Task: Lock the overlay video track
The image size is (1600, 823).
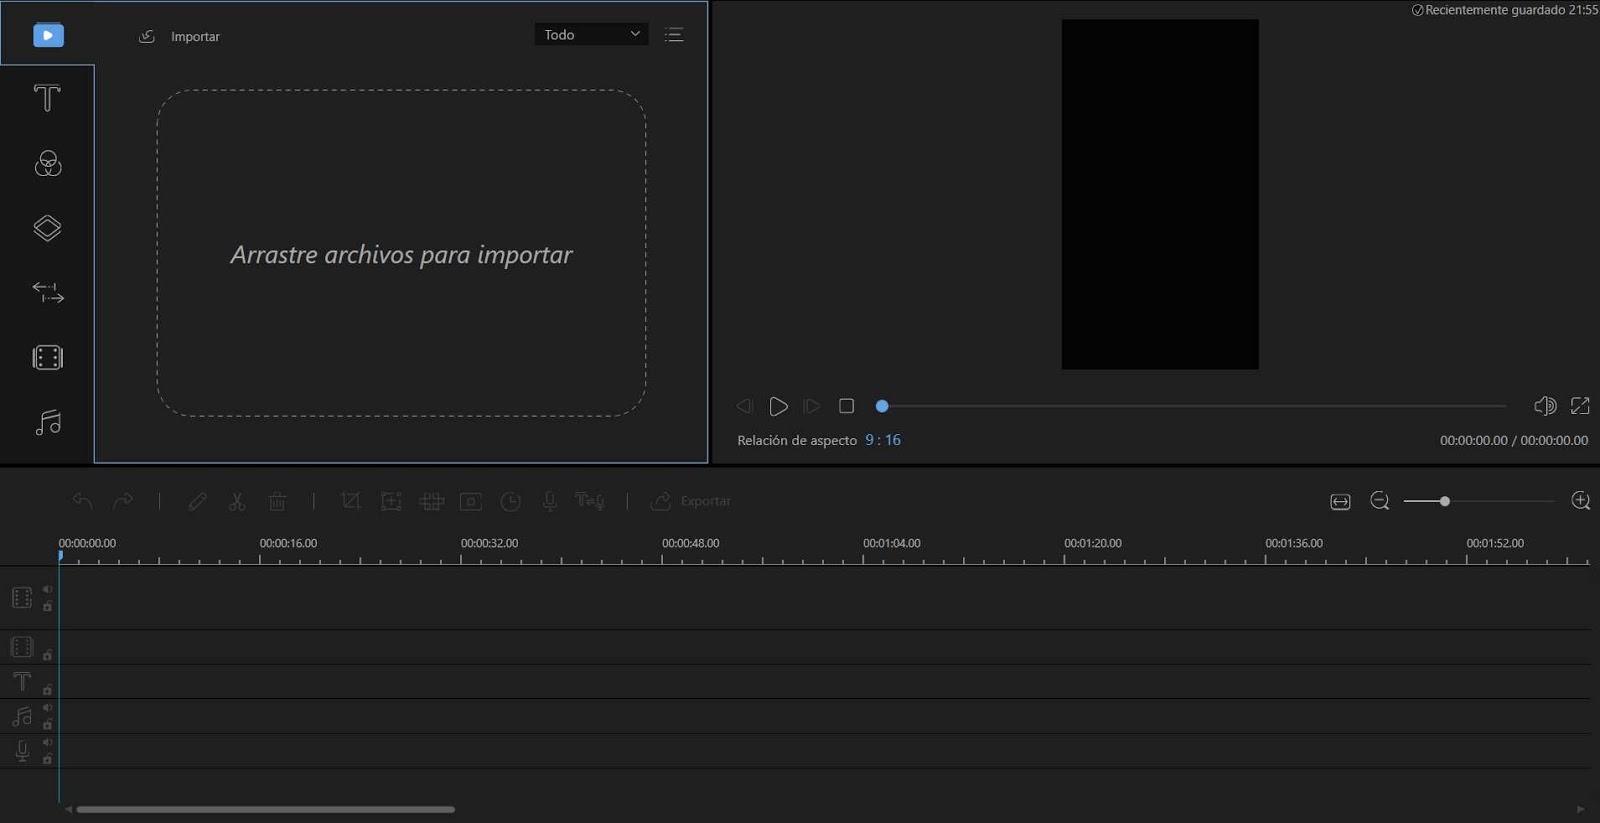Action: click(x=47, y=655)
